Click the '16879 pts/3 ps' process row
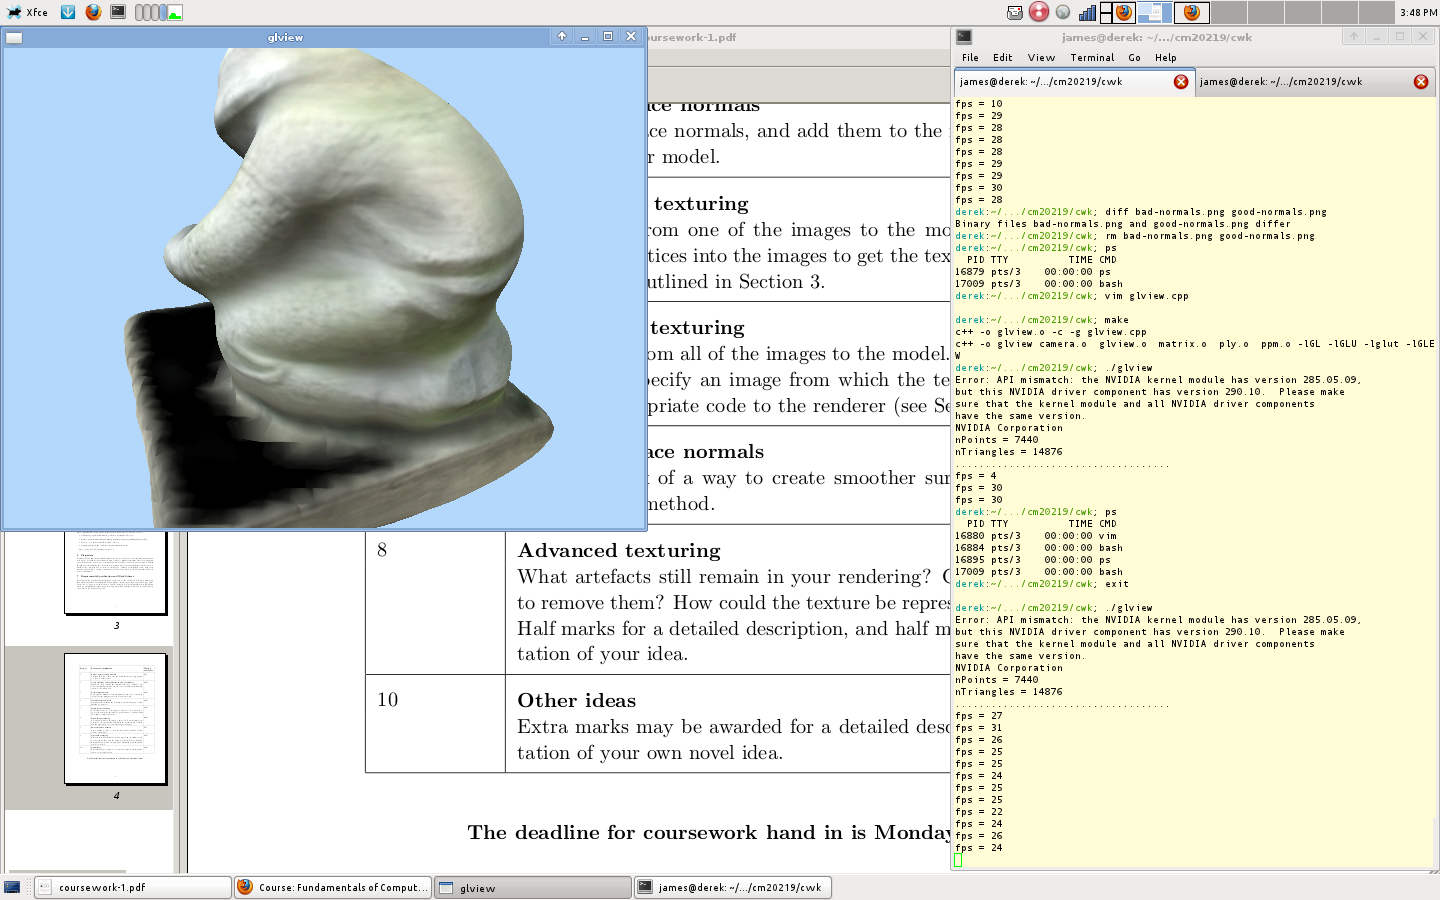 (1033, 272)
